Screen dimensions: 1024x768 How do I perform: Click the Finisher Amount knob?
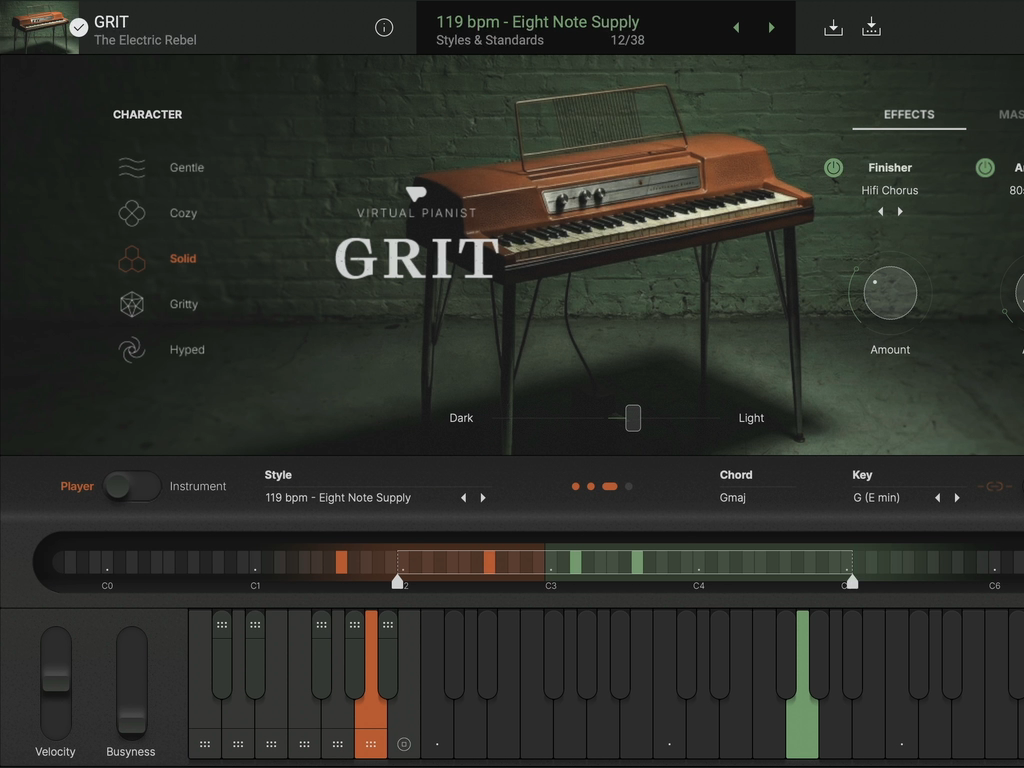[889, 294]
